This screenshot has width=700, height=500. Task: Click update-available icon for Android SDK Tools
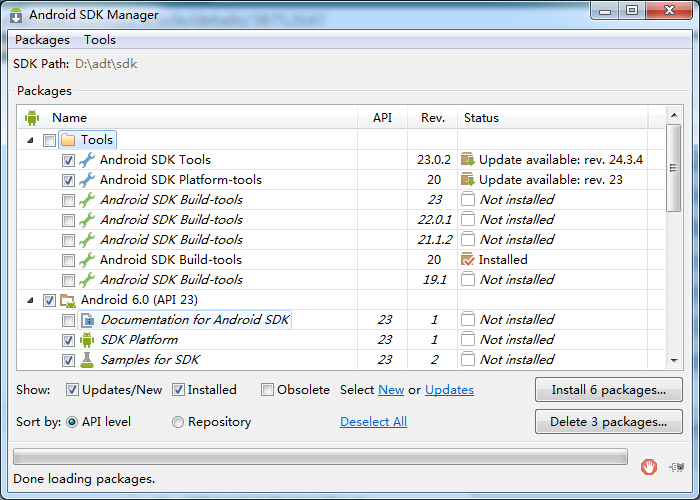(x=468, y=159)
